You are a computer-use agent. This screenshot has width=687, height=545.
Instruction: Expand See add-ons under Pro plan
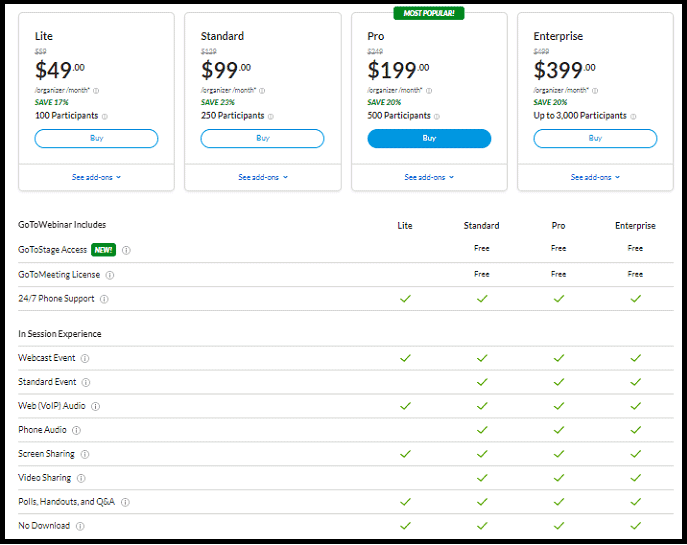point(429,177)
